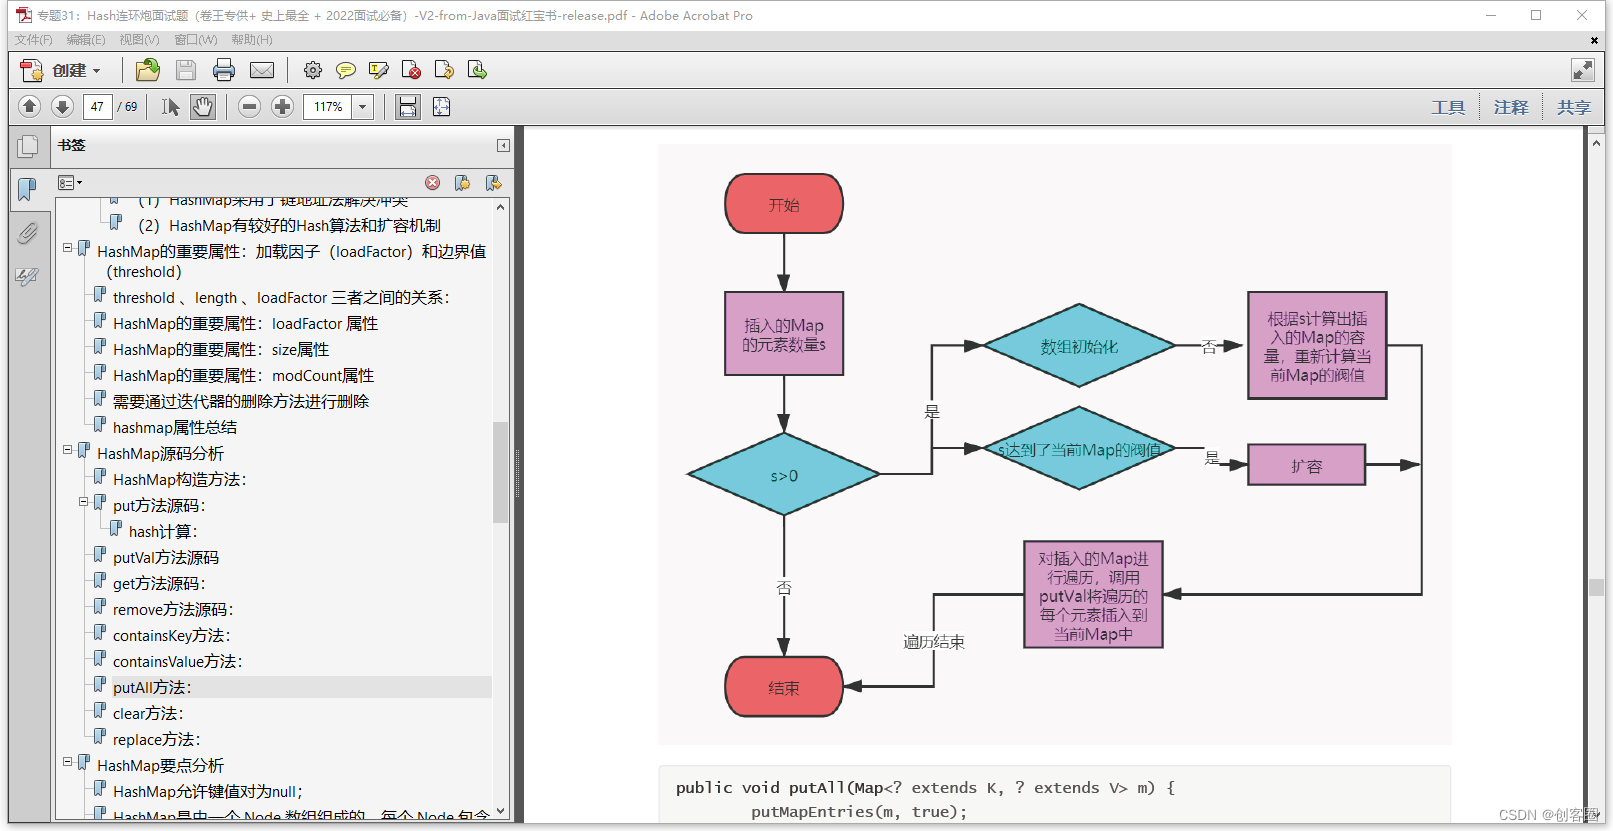Image resolution: width=1613 pixels, height=831 pixels.
Task: Collapse the put方法源码 bookmark node
Action: pyautogui.click(x=84, y=502)
